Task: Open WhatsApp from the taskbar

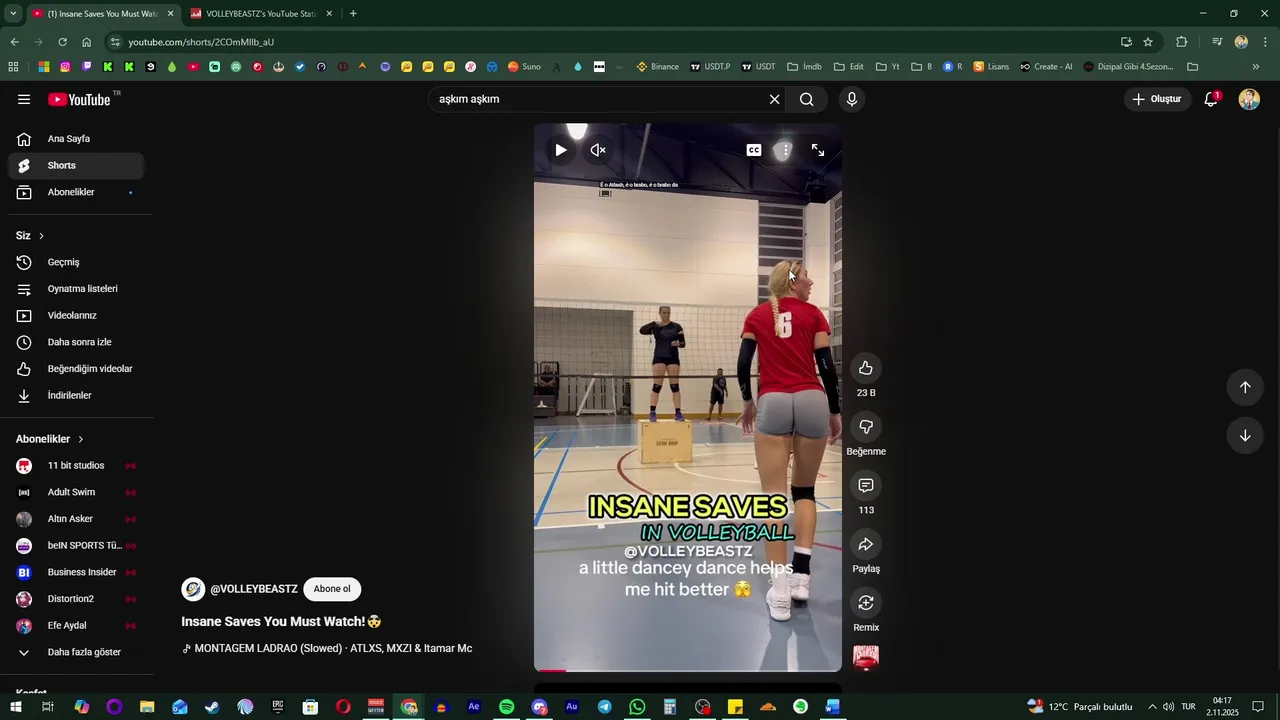Action: pos(637,707)
